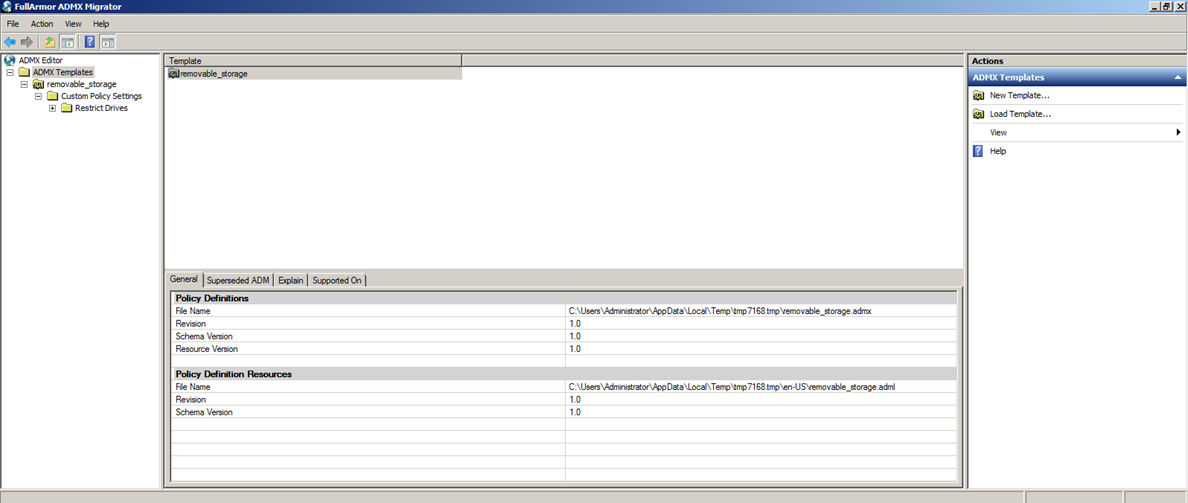Restore down the ADMX Migrator window
This screenshot has width=1188, height=503.
(1167, 6)
